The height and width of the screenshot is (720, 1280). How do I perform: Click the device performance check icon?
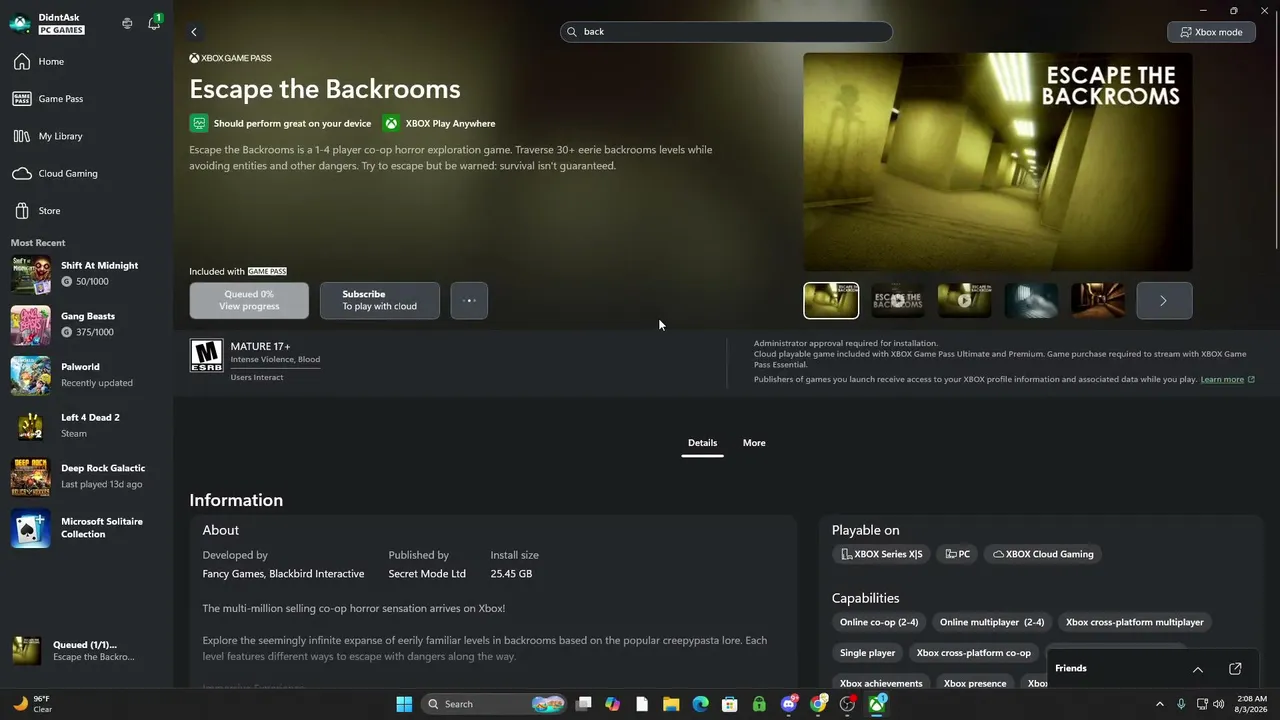coord(199,123)
